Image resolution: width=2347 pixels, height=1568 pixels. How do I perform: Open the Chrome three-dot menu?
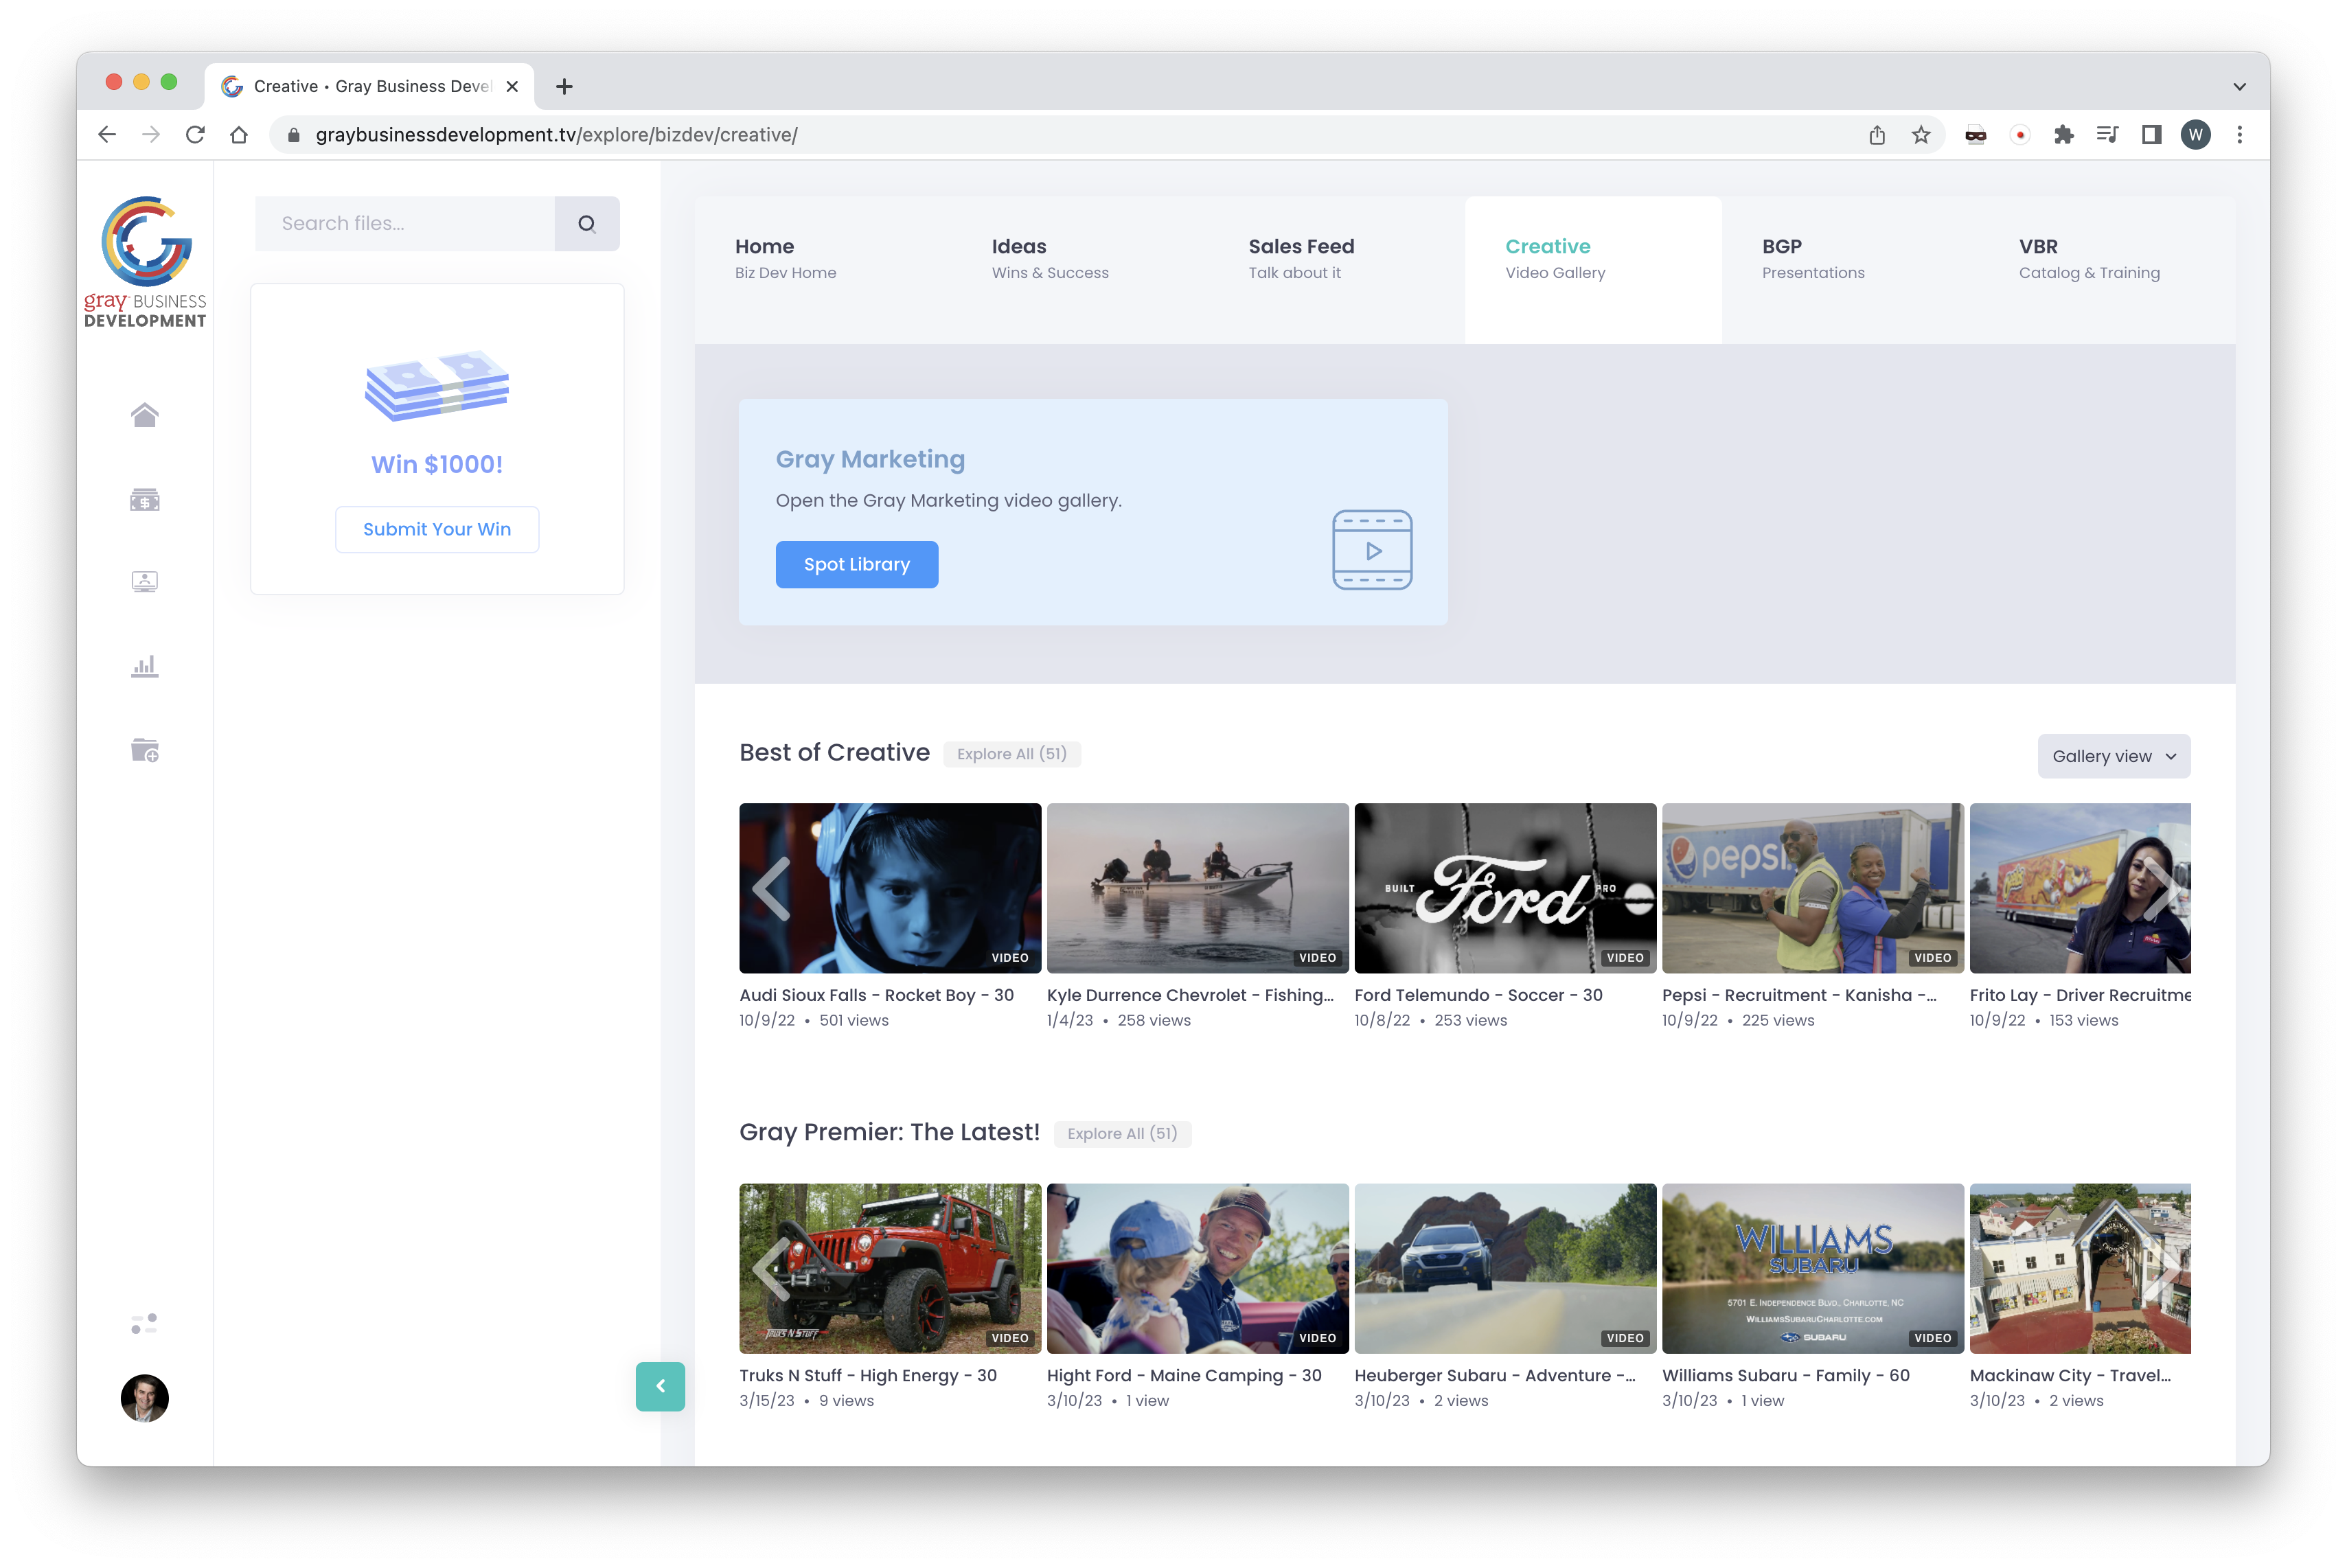2239,135
